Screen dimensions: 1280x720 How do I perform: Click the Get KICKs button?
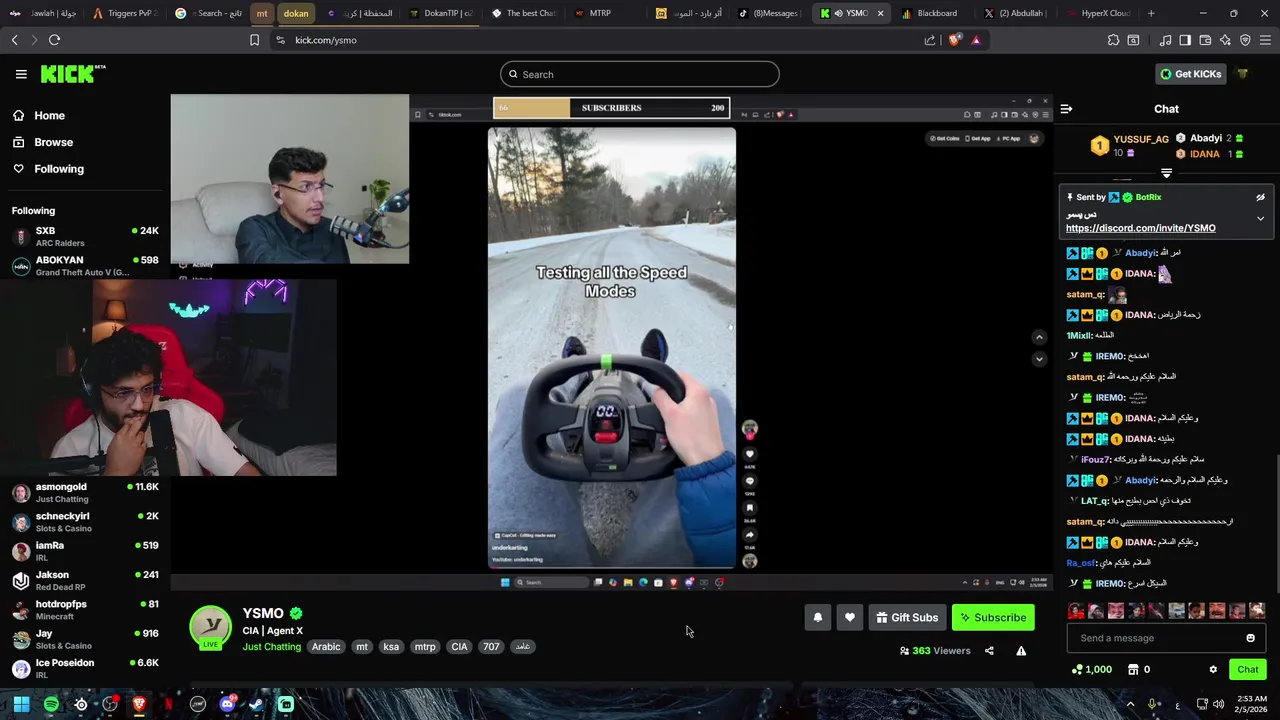1189,74
